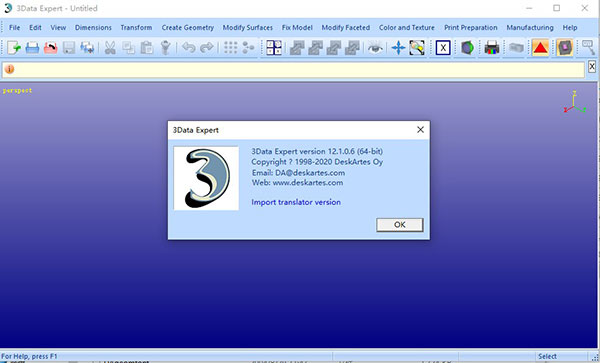Click the redo arrow icon

207,48
